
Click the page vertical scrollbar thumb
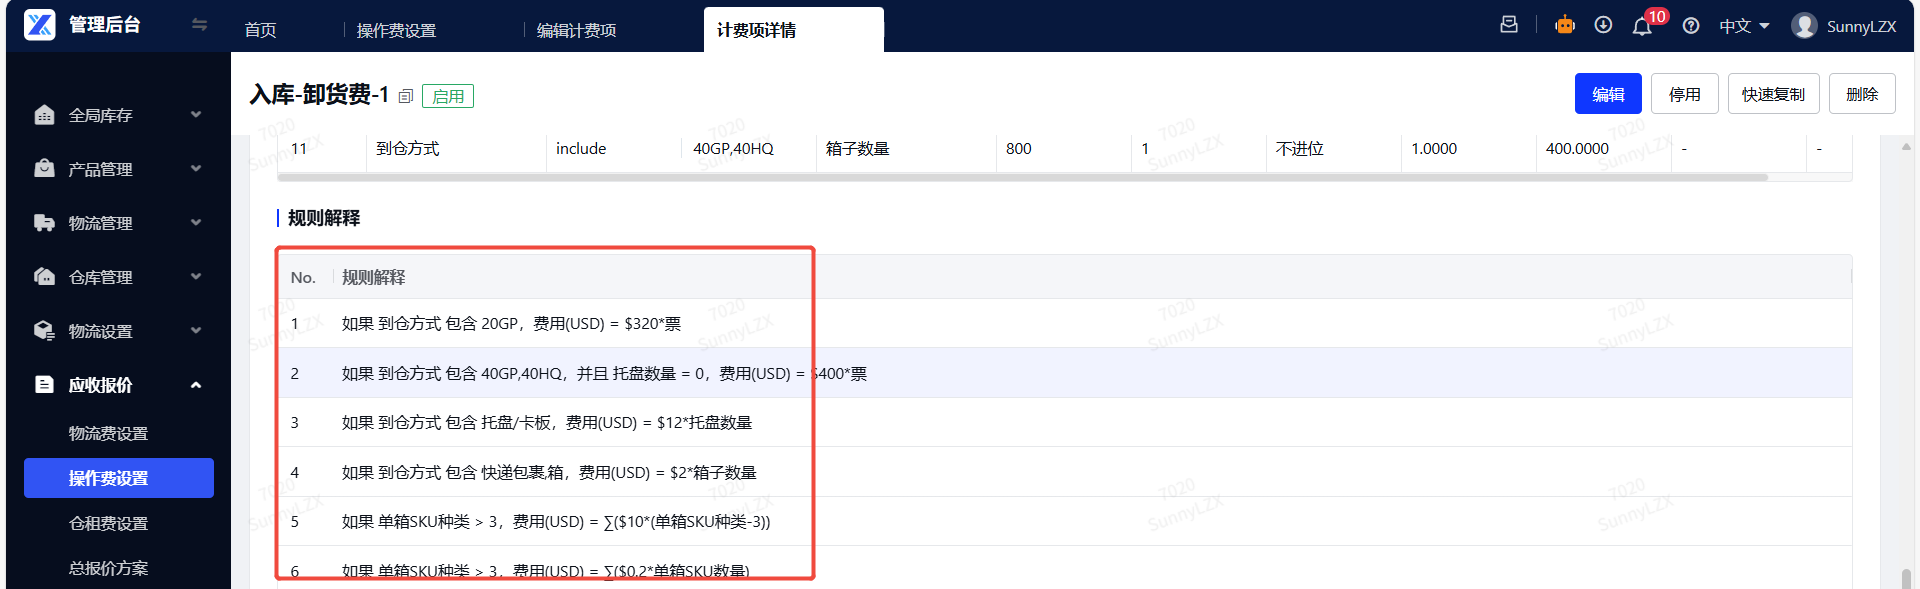1906,578
